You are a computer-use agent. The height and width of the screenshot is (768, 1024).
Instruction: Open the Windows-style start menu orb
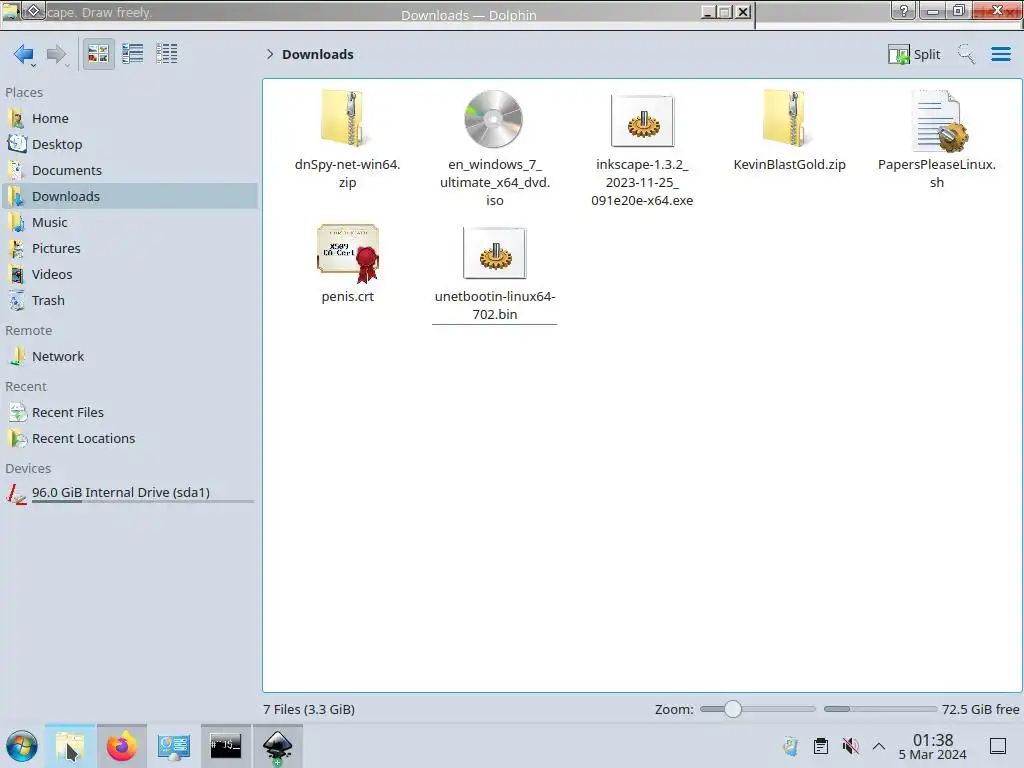click(22, 746)
